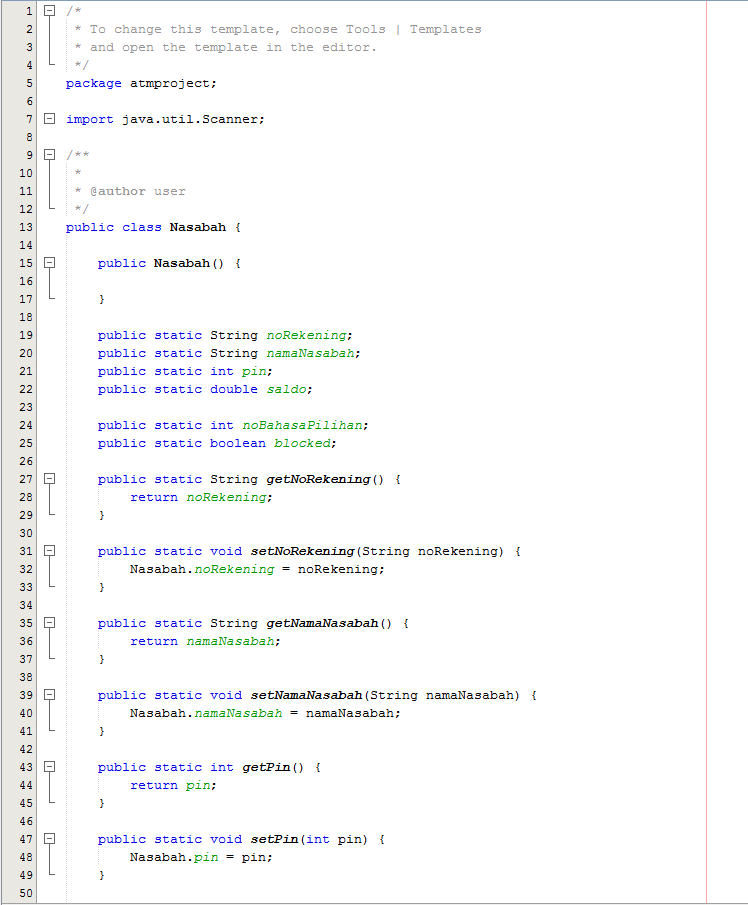Click the 'pin' field declaration on line 21

pos(253,371)
